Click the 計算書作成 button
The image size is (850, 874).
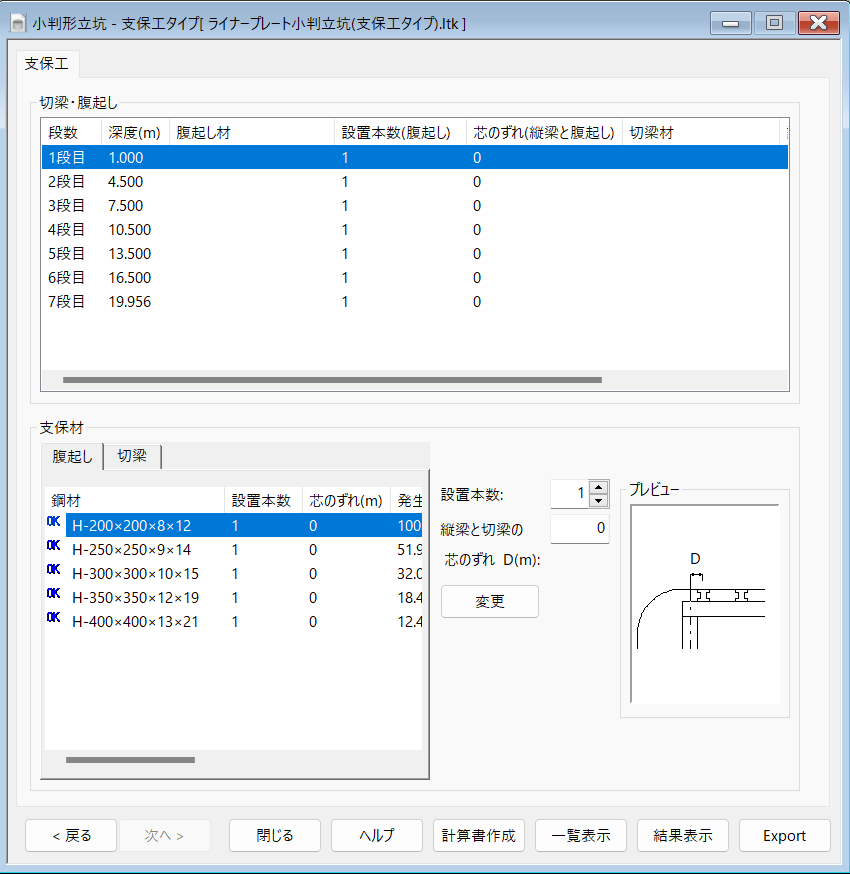(478, 836)
